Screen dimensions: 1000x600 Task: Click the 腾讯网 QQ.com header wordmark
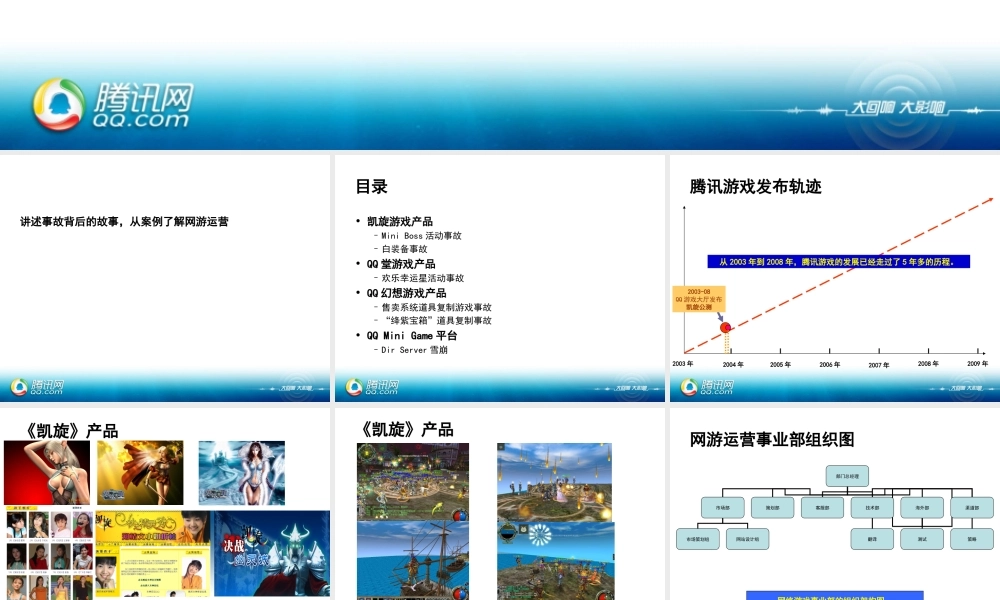(142, 105)
